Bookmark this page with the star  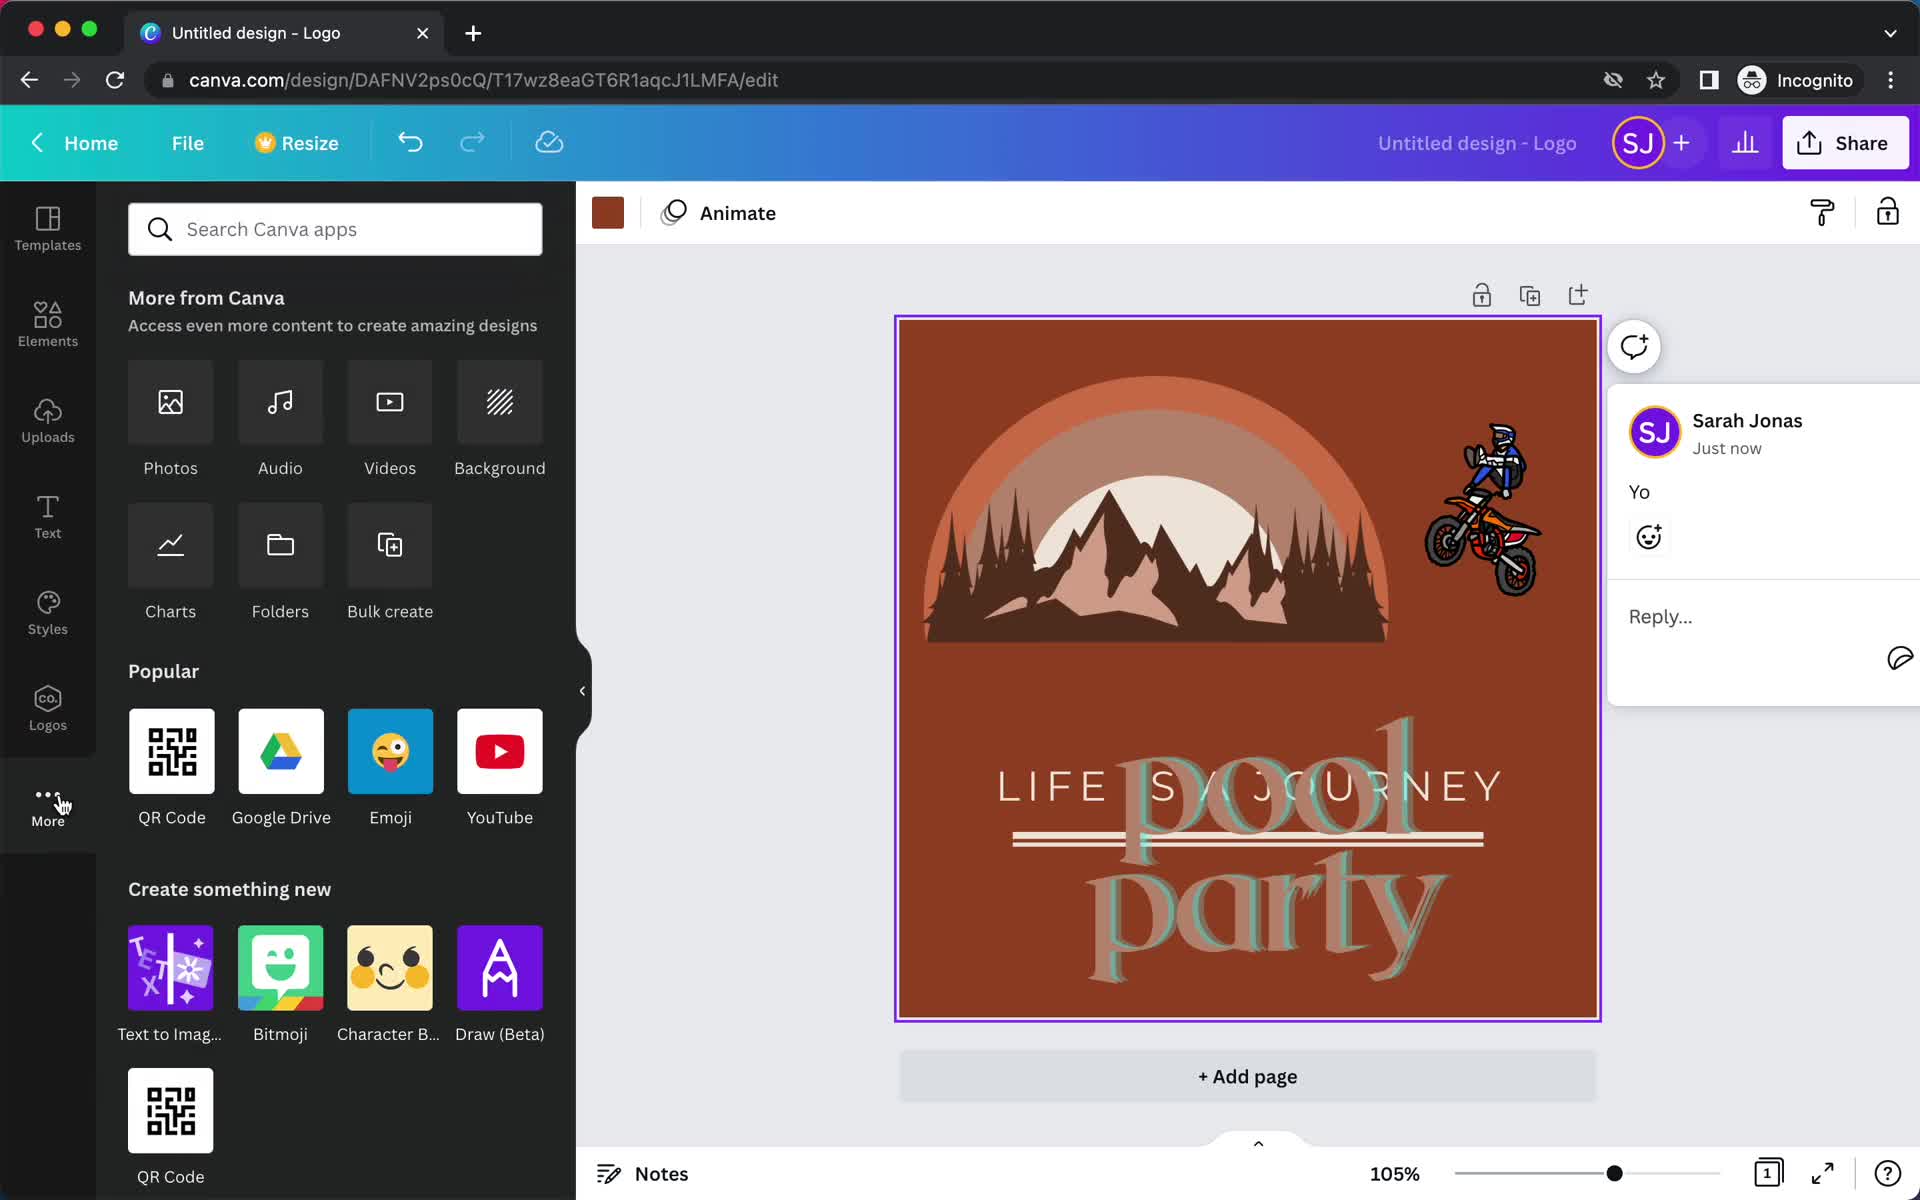1656,80
